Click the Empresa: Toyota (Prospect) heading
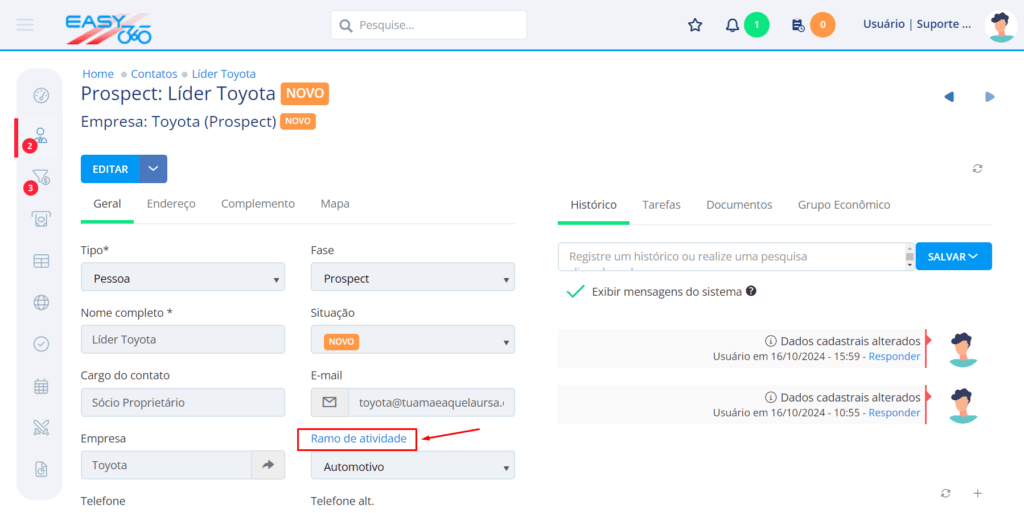The image size is (1024, 513). (x=178, y=121)
